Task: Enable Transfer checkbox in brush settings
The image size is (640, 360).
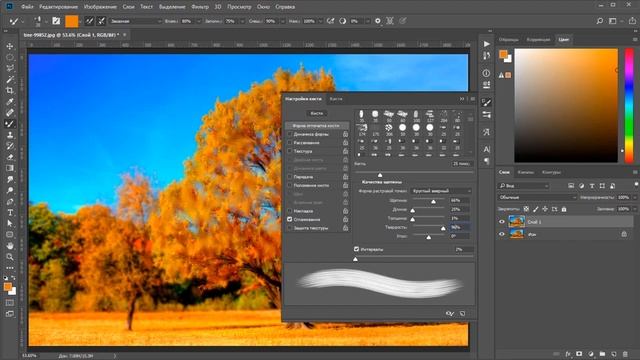Action: tap(290, 177)
